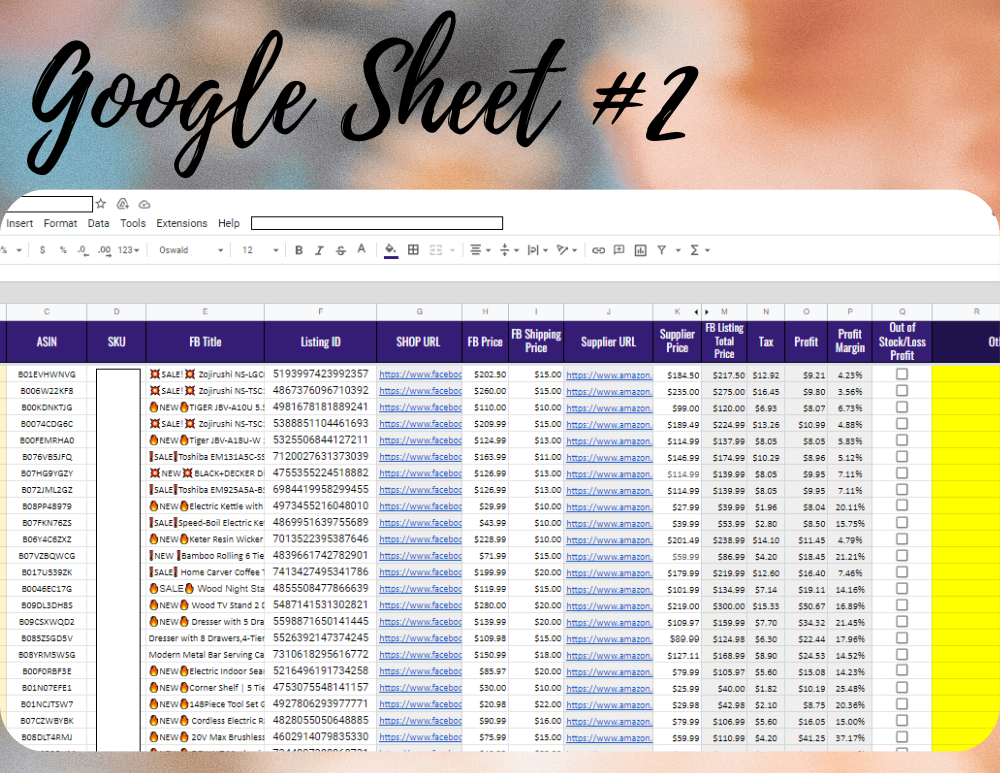The width and height of the screenshot is (1000, 773).
Task: Open the Data menu
Action: [98, 223]
